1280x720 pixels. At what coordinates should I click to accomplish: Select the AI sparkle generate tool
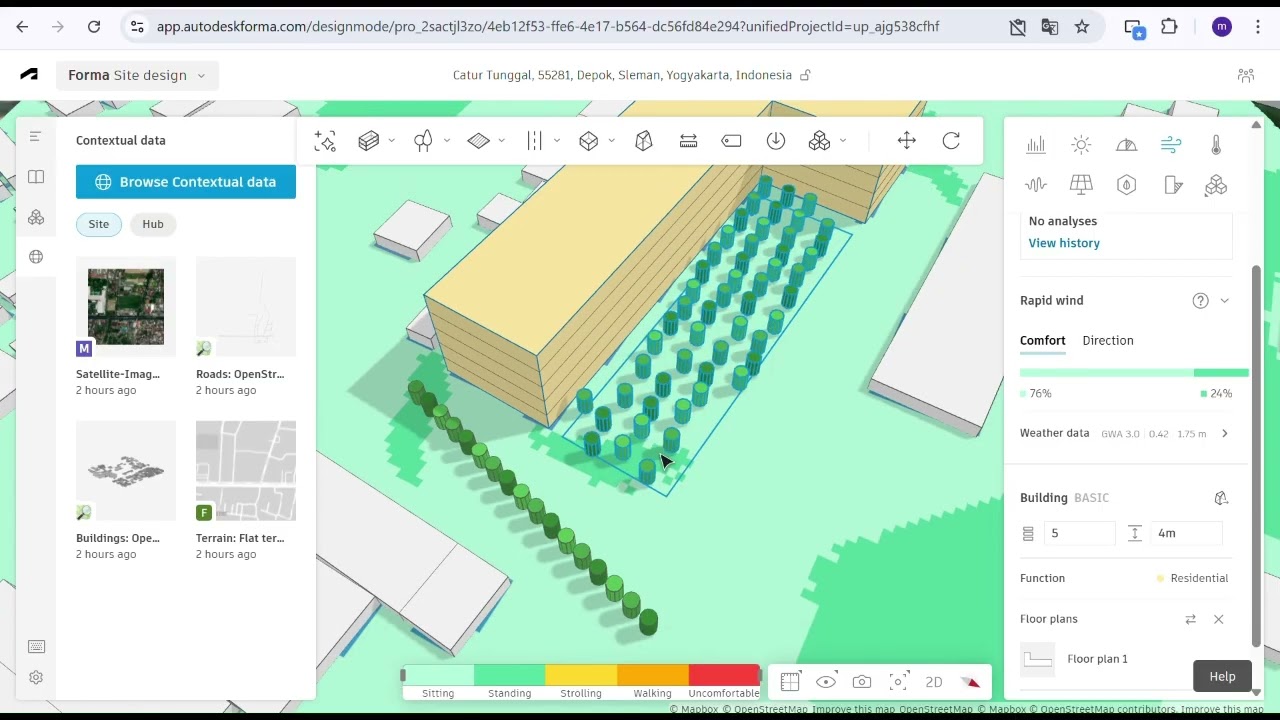325,141
